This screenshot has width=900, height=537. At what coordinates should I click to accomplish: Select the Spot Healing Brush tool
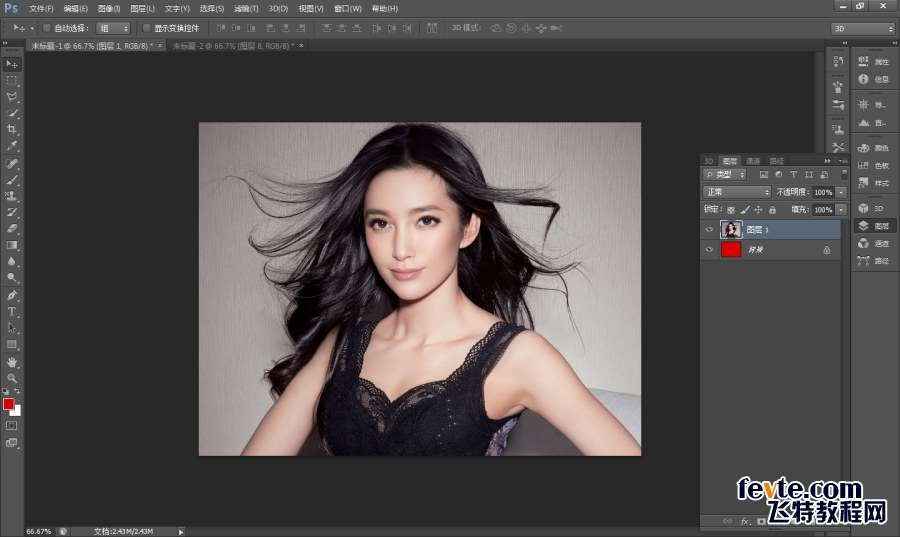(x=11, y=164)
